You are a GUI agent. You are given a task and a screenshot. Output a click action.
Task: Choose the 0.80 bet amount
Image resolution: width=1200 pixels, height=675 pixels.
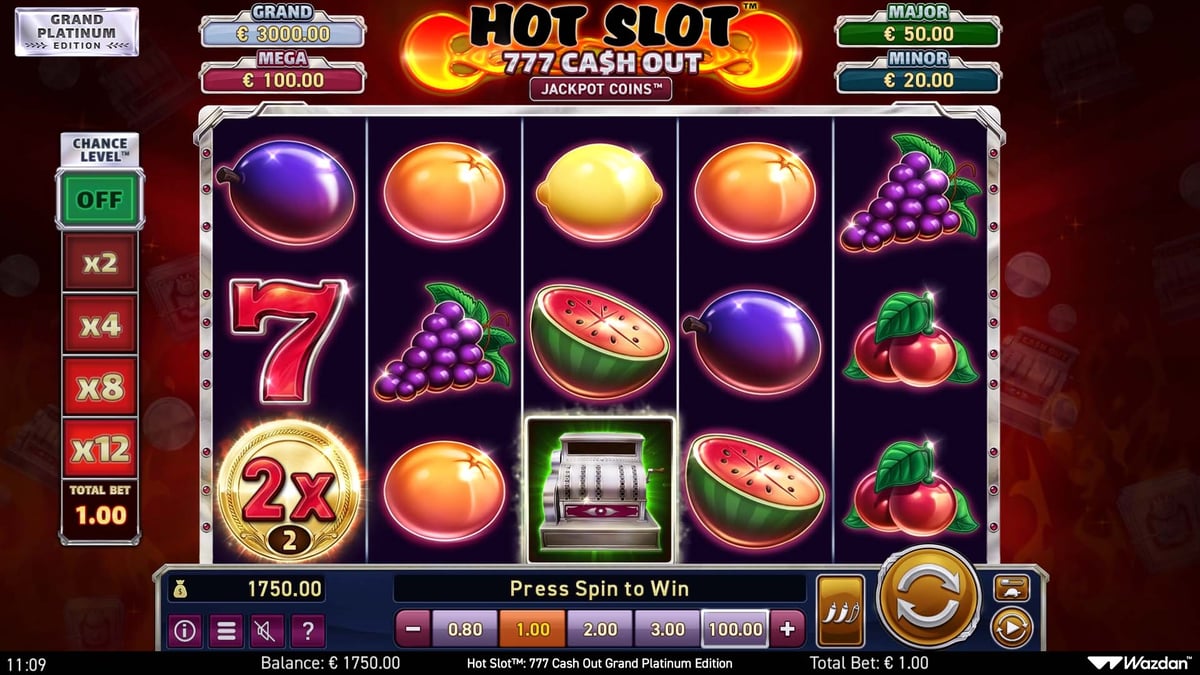click(x=465, y=629)
